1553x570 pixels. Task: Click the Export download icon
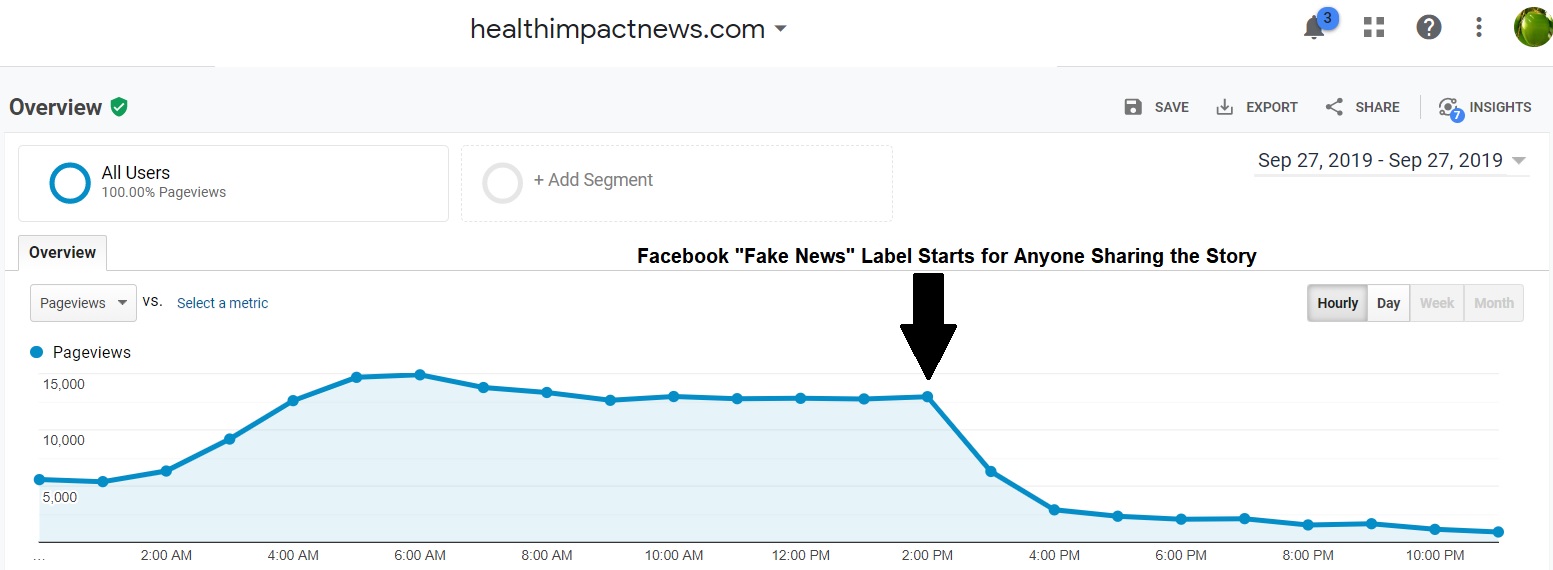click(x=1225, y=107)
